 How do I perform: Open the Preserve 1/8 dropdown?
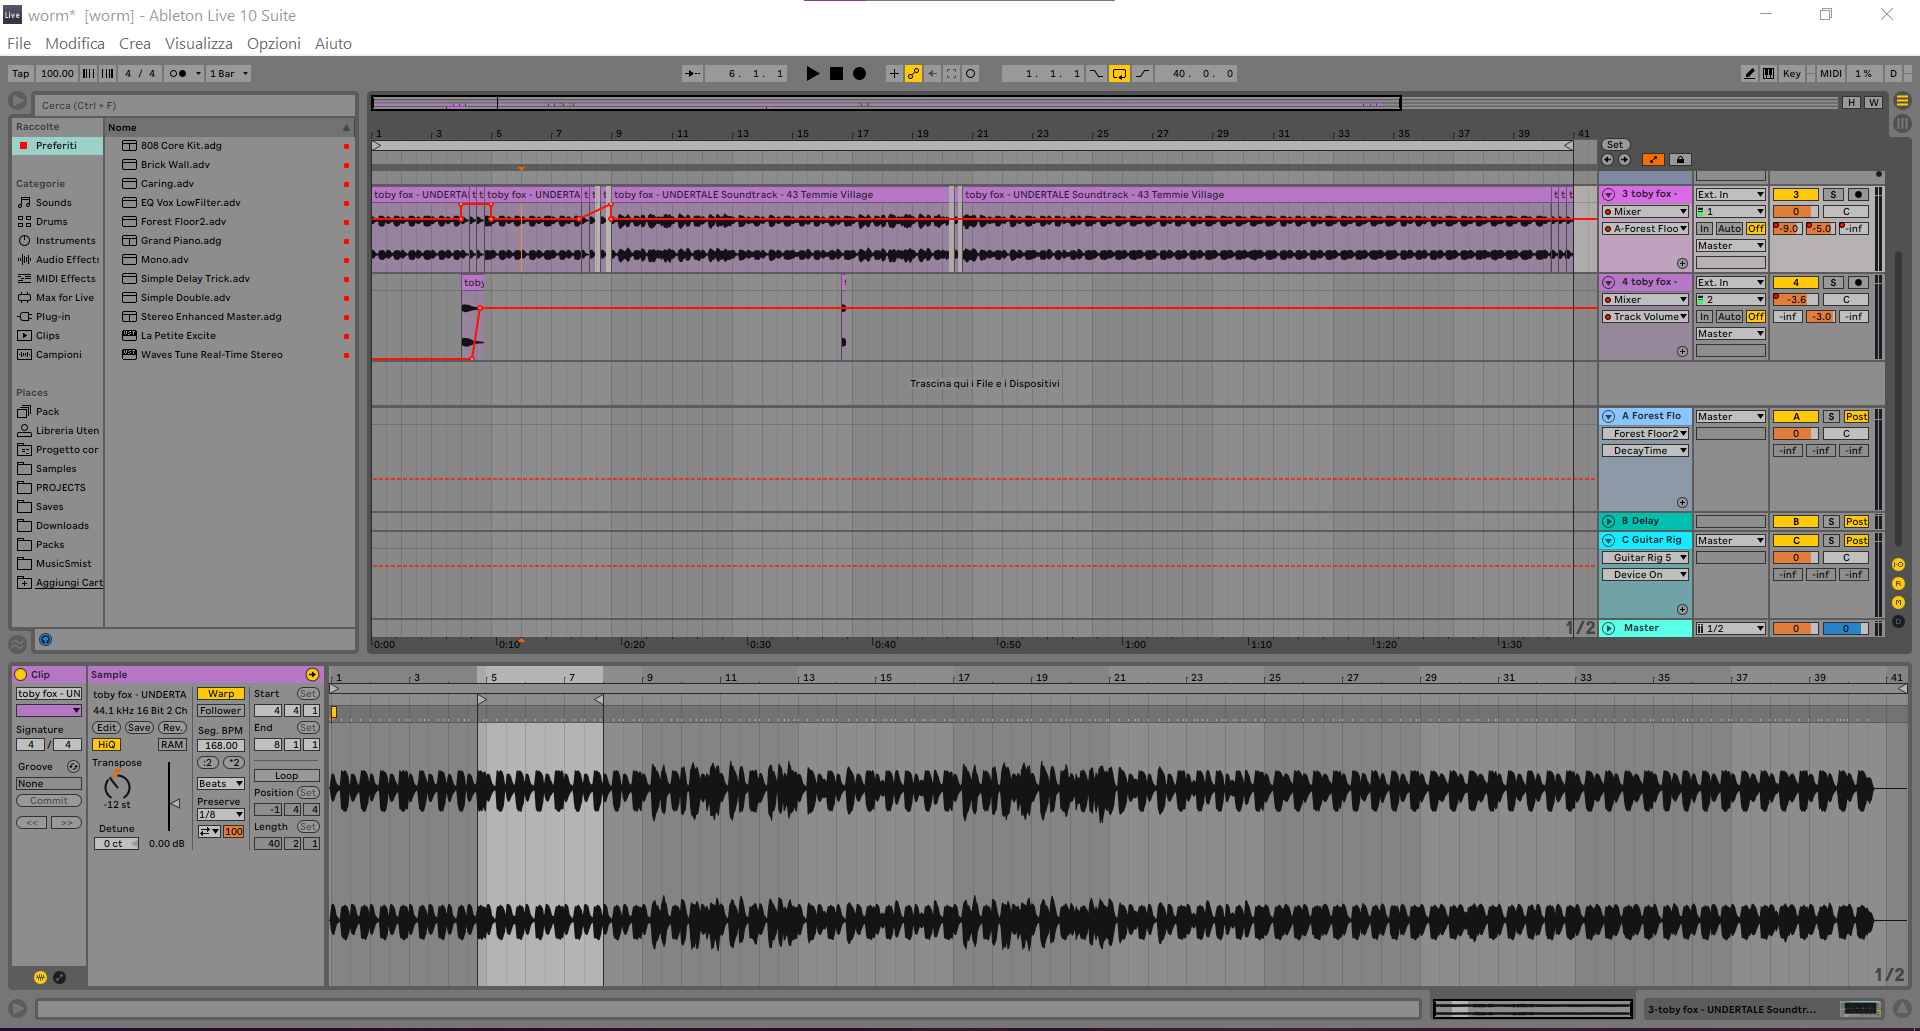pyautogui.click(x=221, y=815)
